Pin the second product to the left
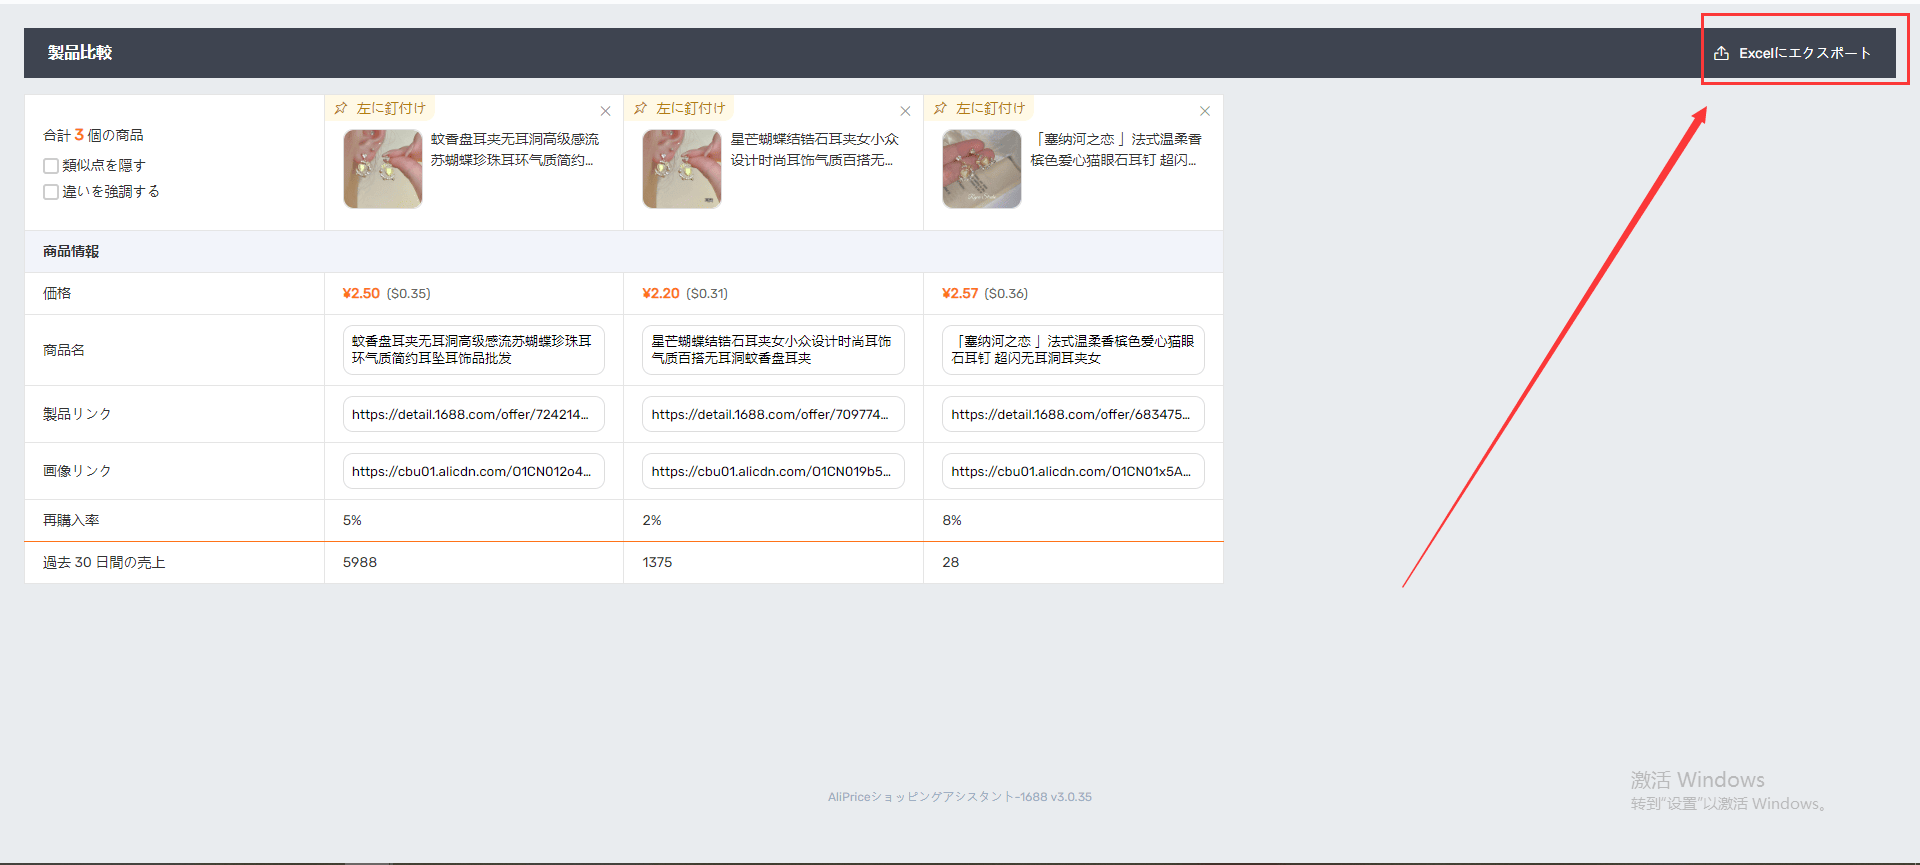Viewport: 1920px width, 865px height. (680, 108)
